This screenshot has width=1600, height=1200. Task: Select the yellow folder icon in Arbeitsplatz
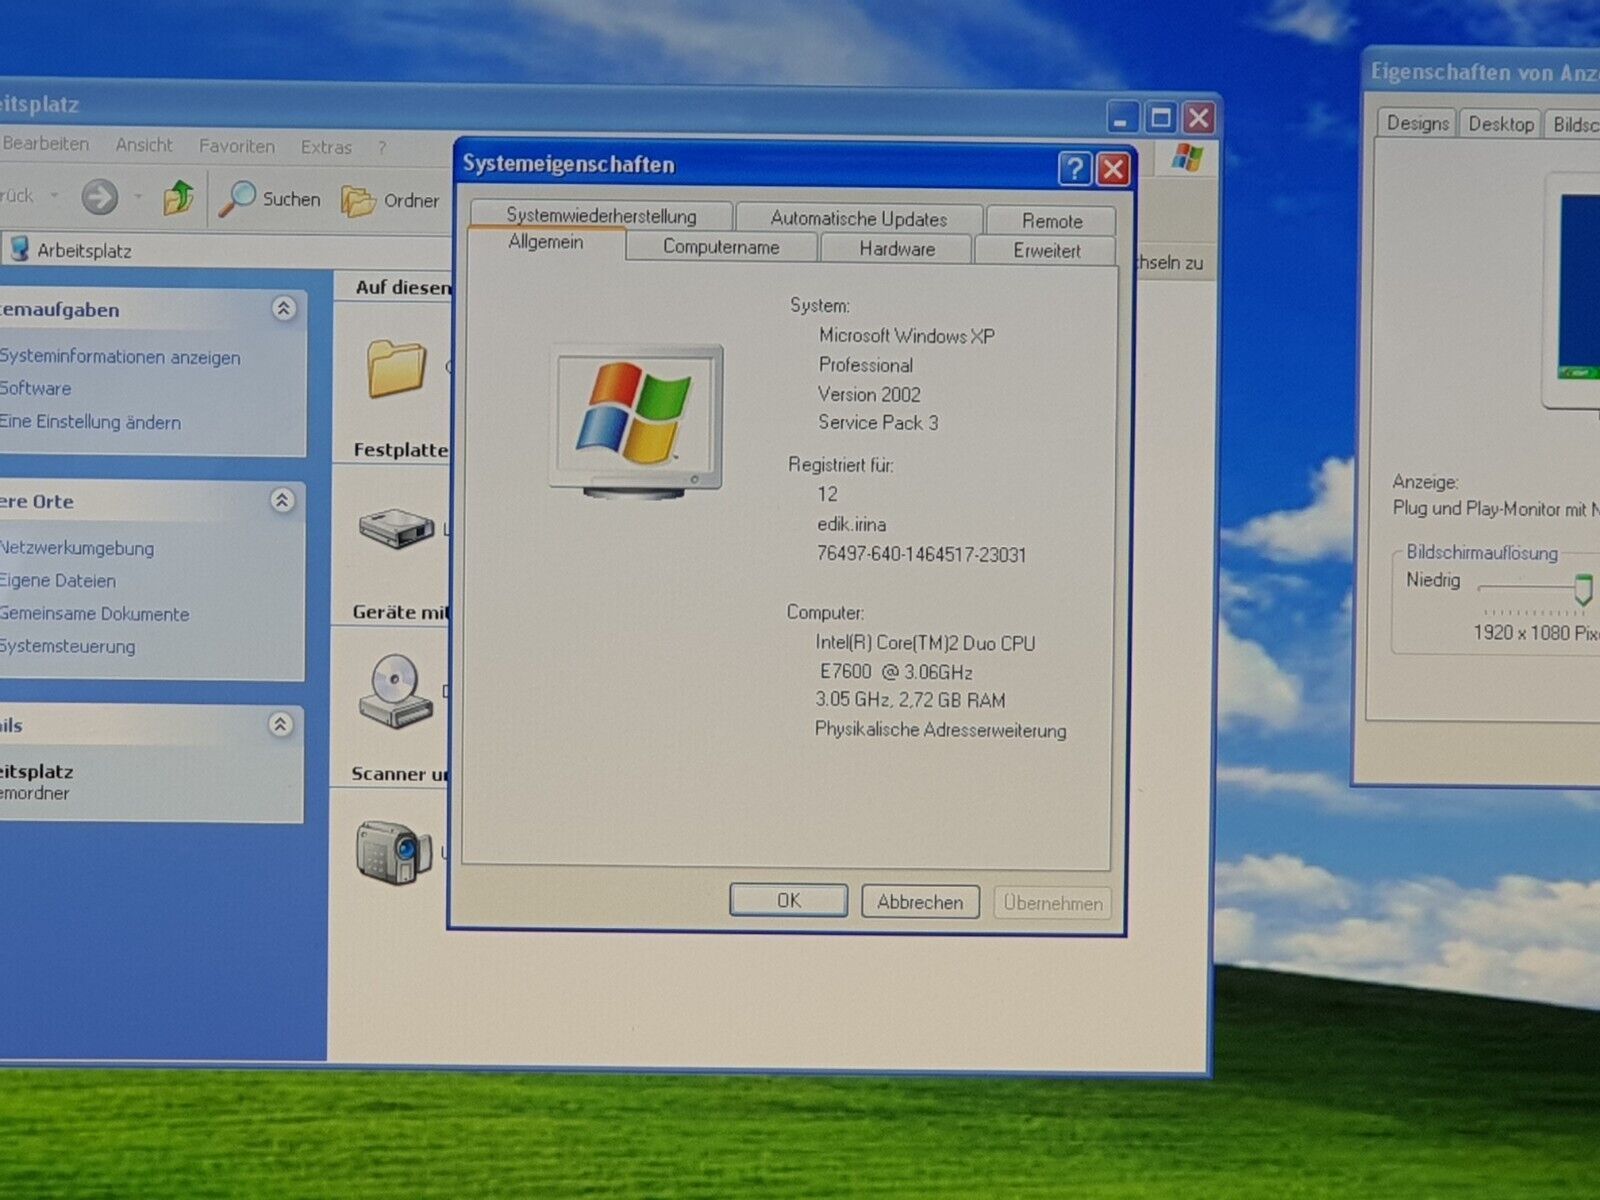(x=396, y=368)
